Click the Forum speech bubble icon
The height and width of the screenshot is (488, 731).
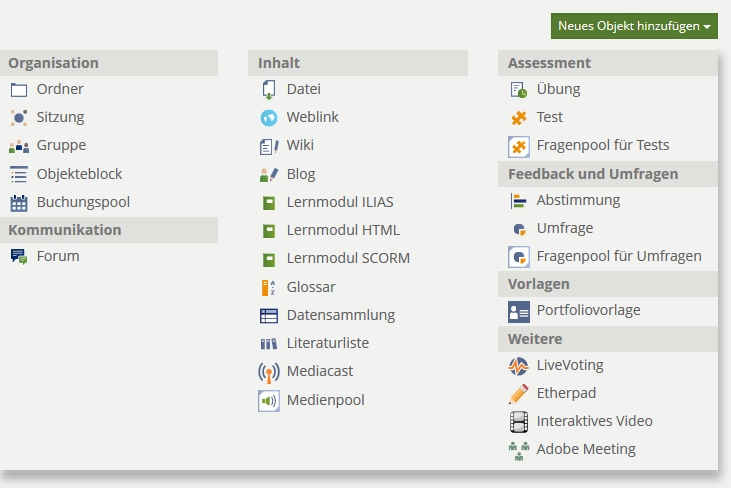tap(19, 257)
